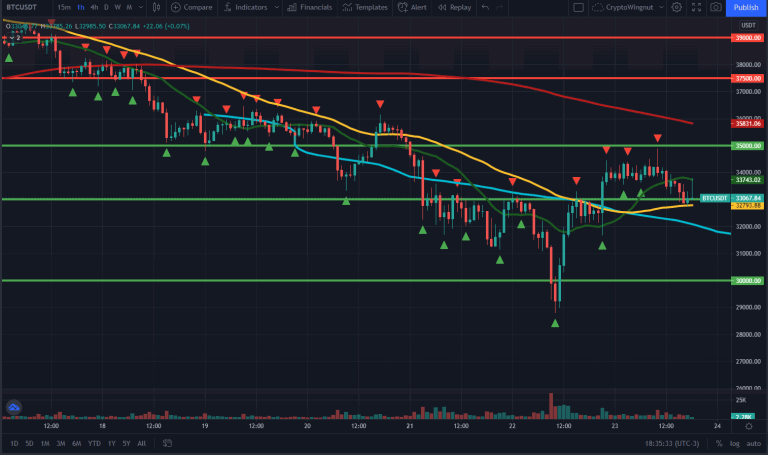This screenshot has width=768, height=455.
Task: Start bar Replay mode
Action: (x=455, y=7)
